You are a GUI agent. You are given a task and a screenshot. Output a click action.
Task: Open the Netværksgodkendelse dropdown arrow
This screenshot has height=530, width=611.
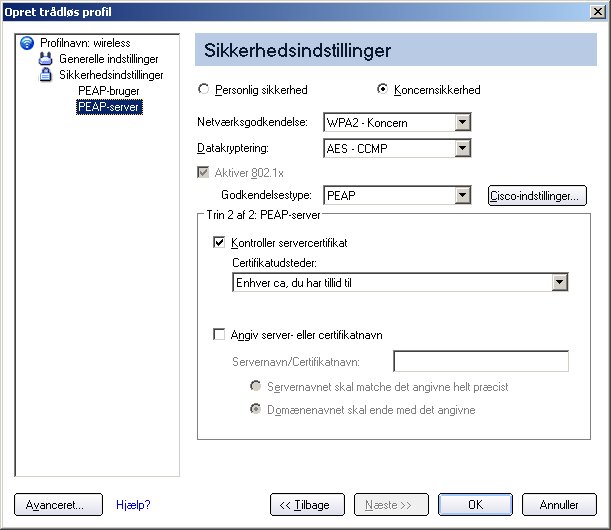click(462, 122)
